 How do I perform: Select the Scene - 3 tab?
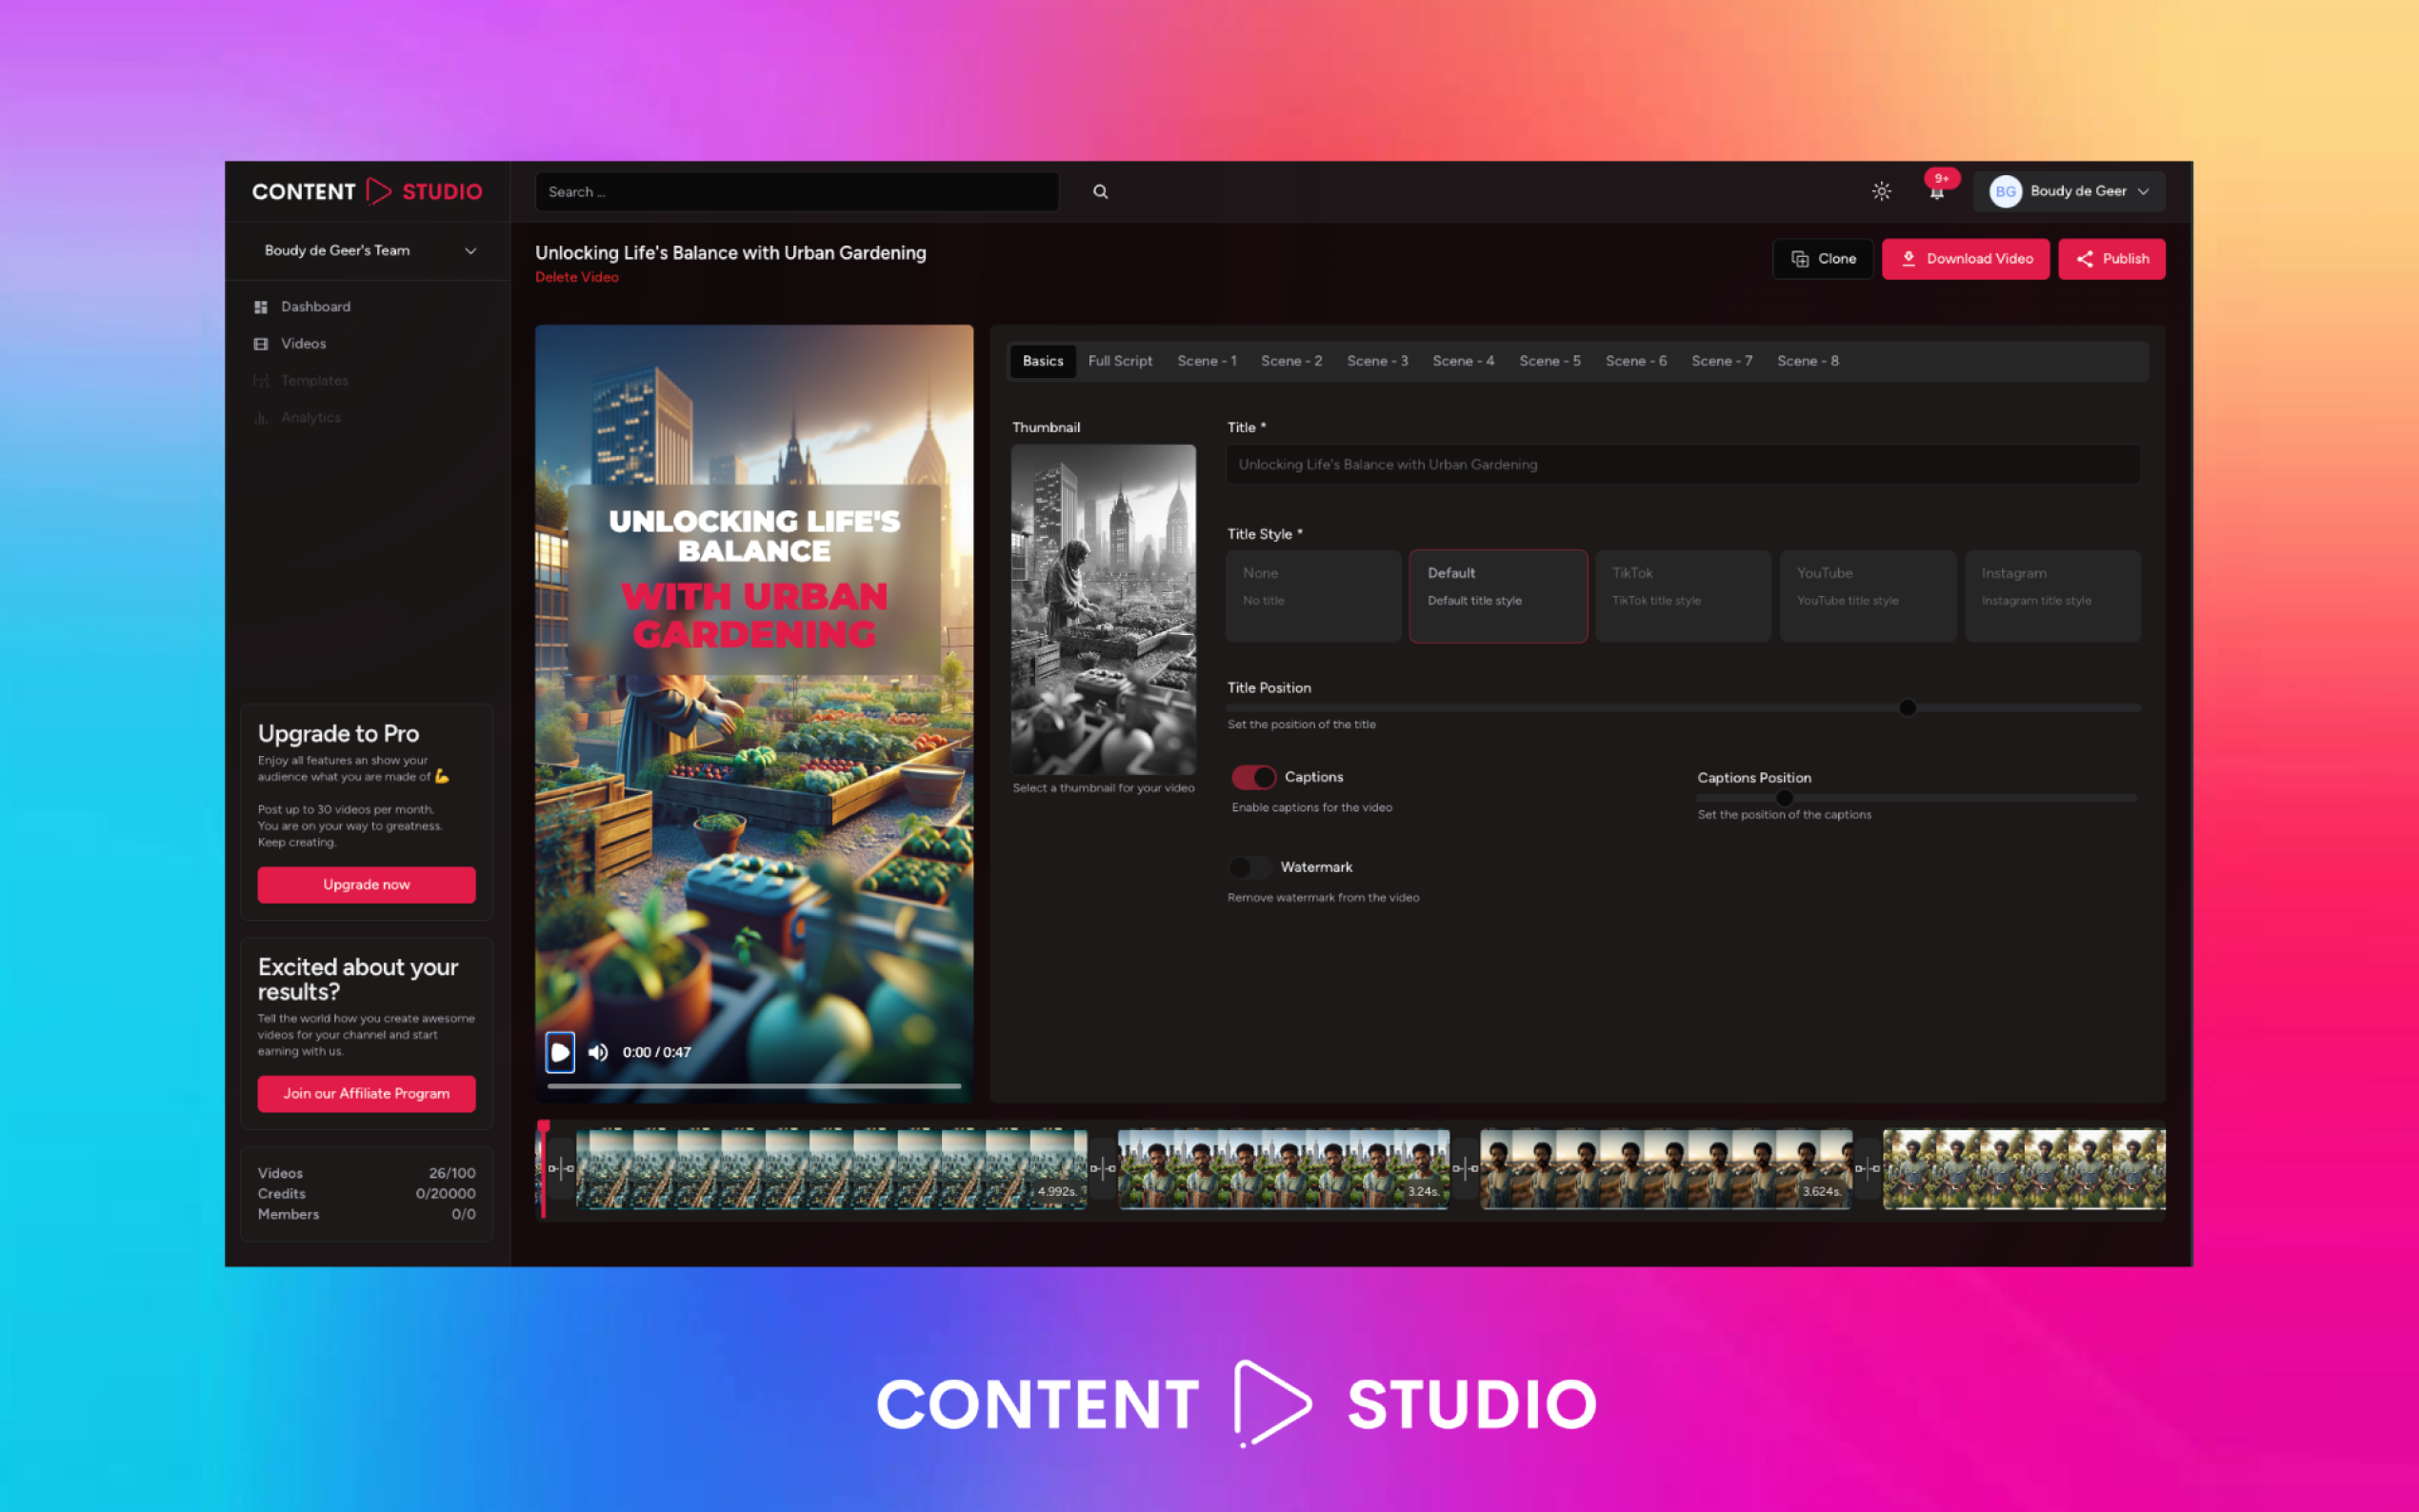click(x=1377, y=361)
